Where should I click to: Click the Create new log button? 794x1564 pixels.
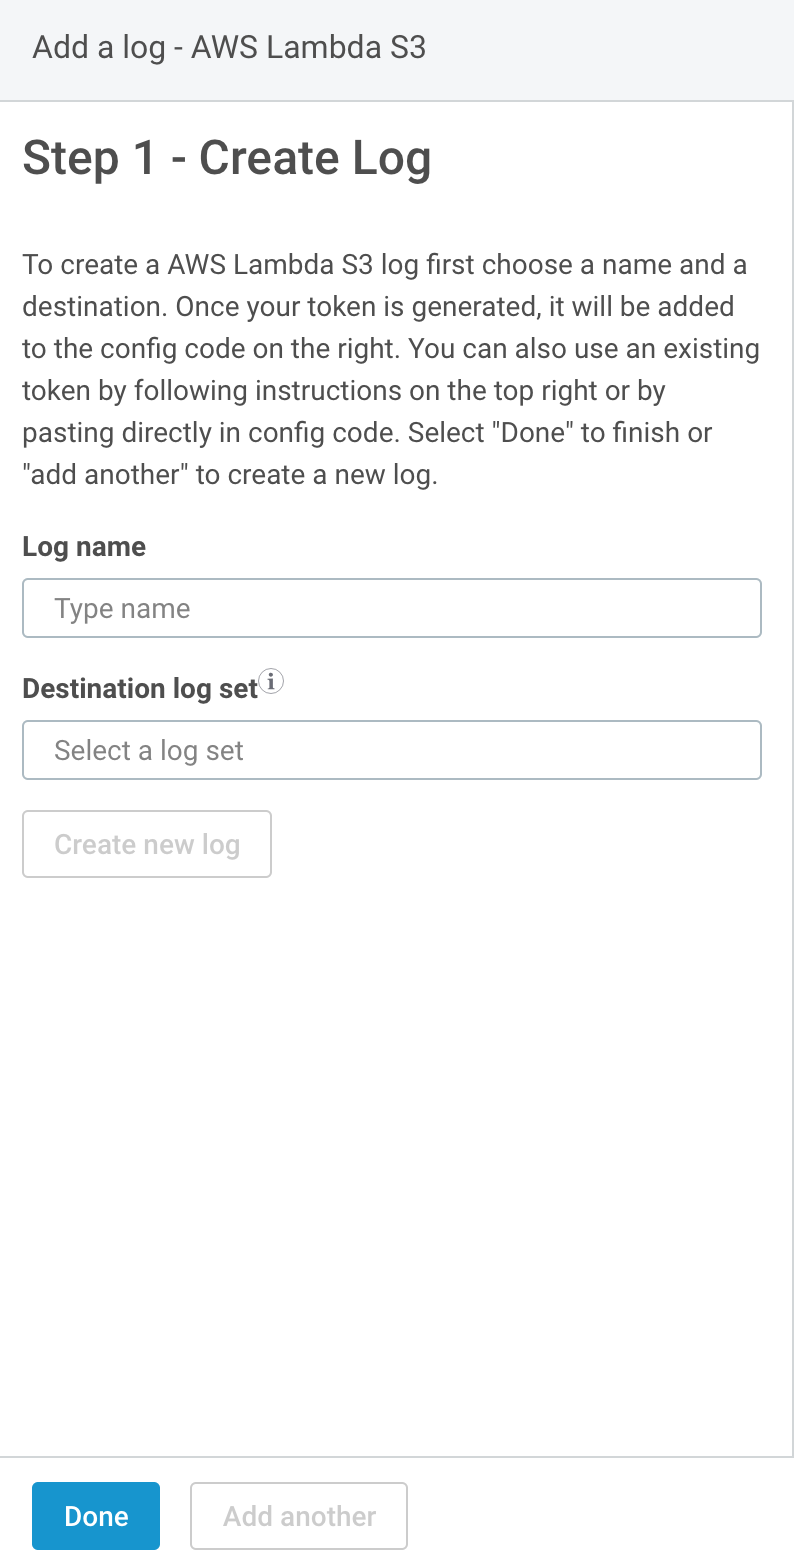point(147,844)
